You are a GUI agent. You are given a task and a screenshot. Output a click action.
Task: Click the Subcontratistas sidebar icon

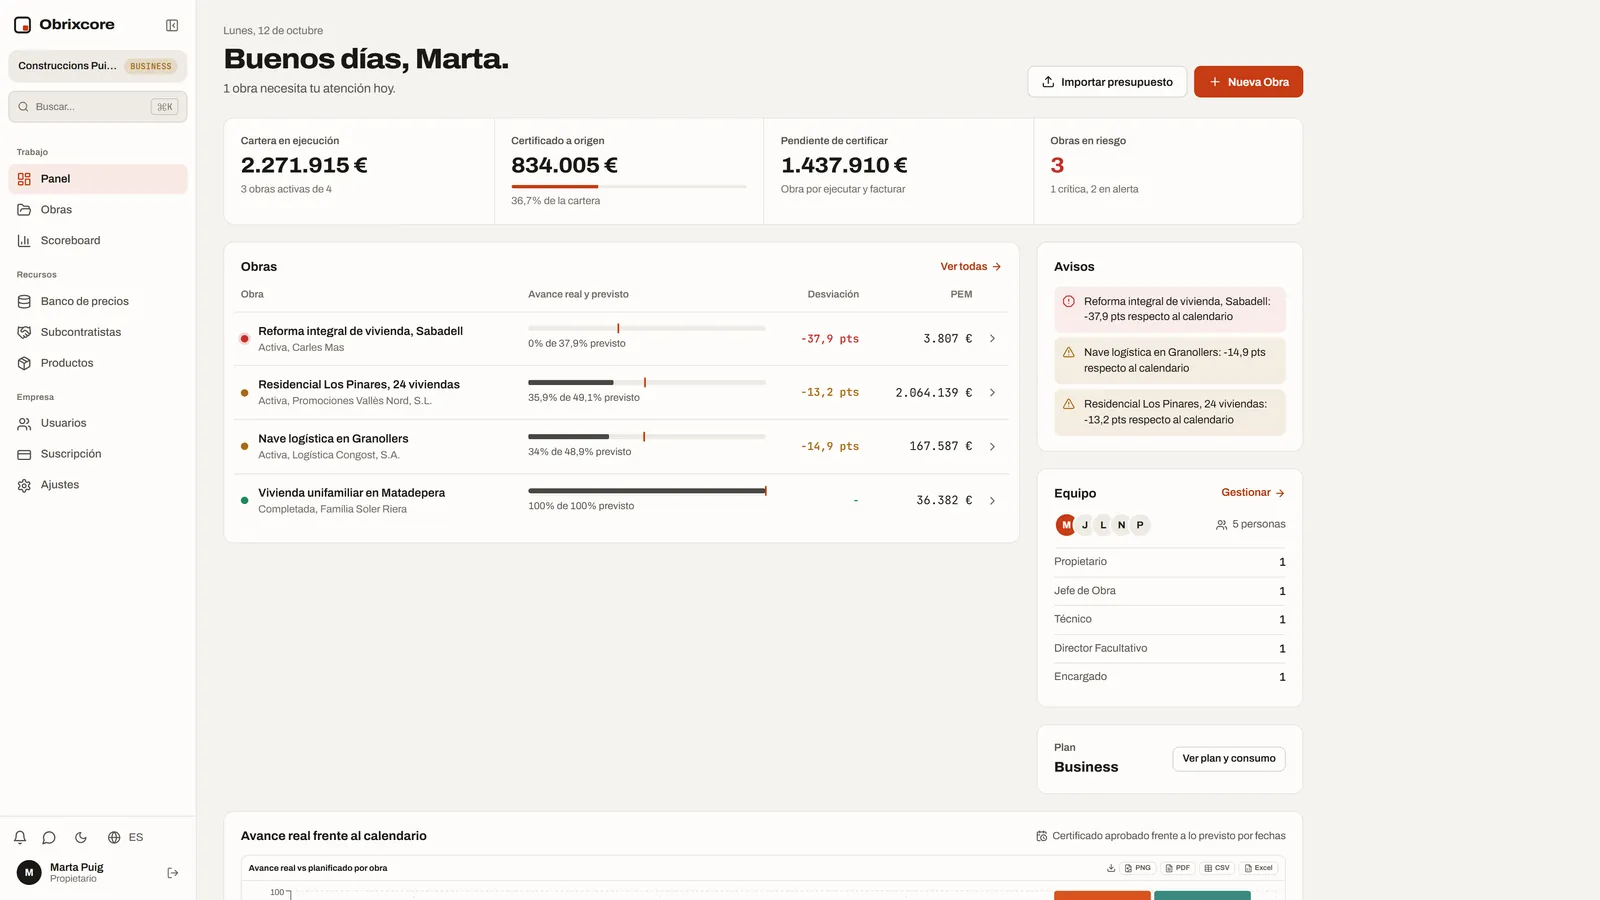coord(24,332)
